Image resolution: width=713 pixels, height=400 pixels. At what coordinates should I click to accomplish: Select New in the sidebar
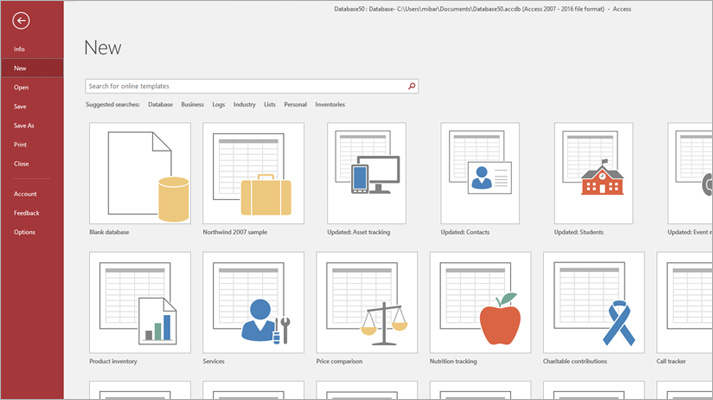[32, 68]
